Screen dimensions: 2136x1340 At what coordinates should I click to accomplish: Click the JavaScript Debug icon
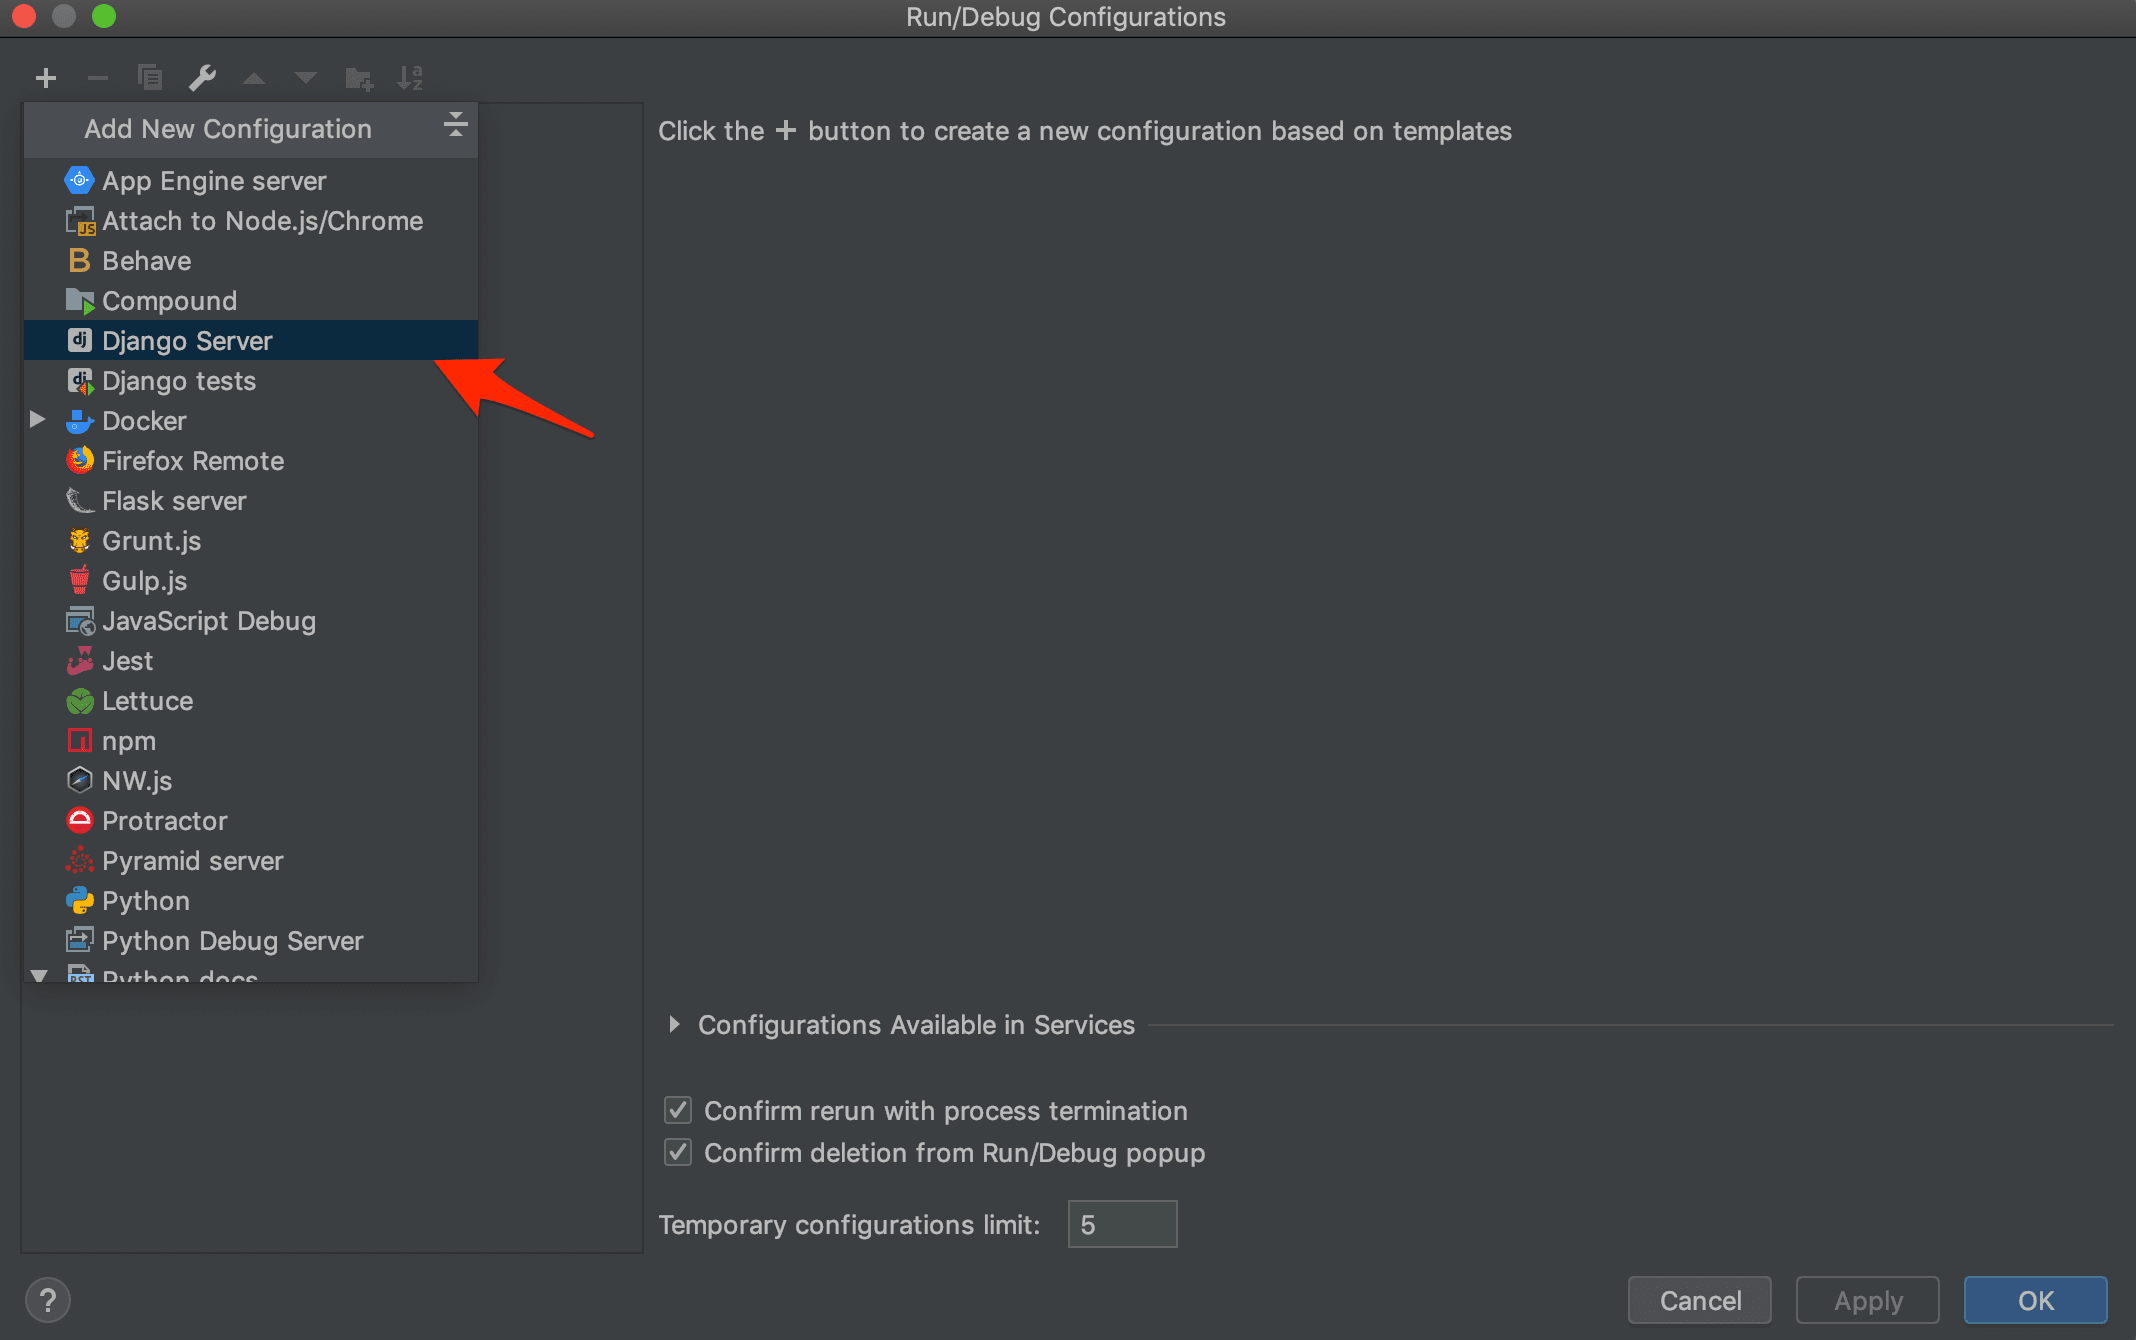pyautogui.click(x=79, y=621)
